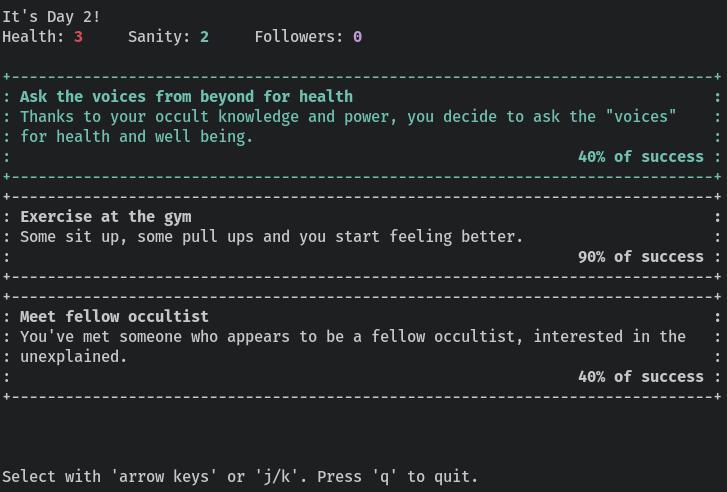
Task: Click the teal Sanity value 2
Action: [204, 37]
